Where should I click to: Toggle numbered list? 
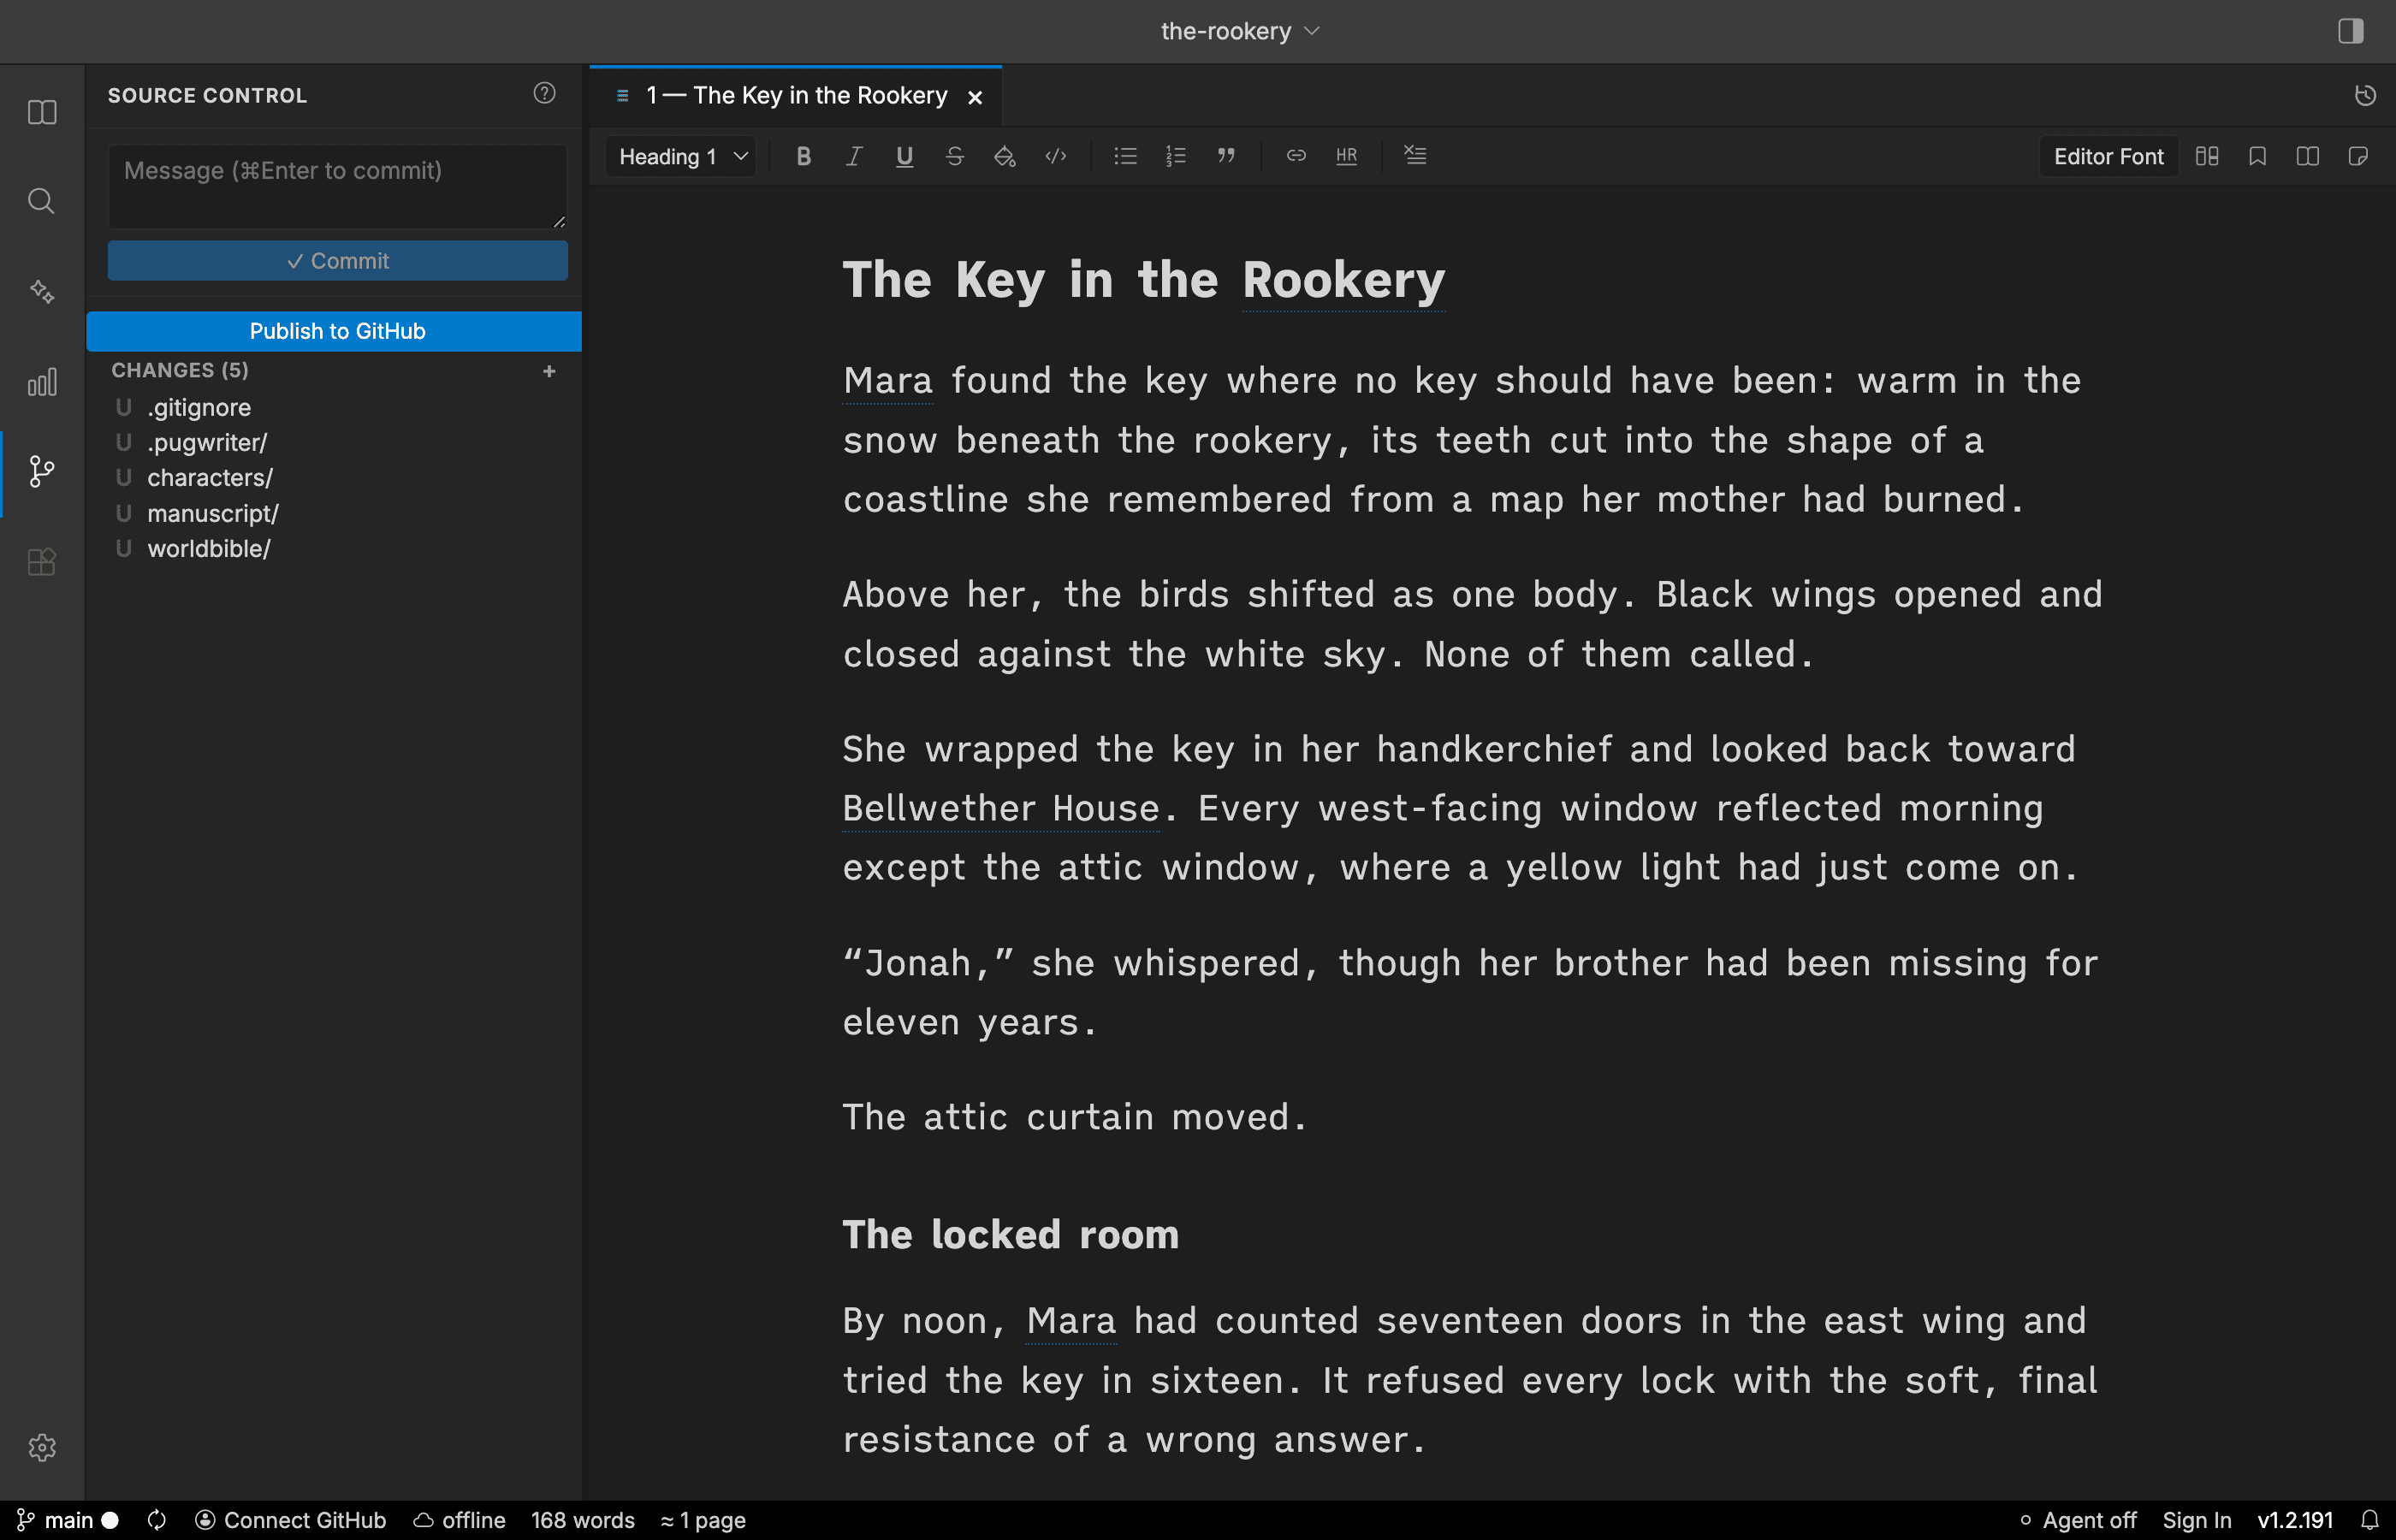pos(1176,156)
